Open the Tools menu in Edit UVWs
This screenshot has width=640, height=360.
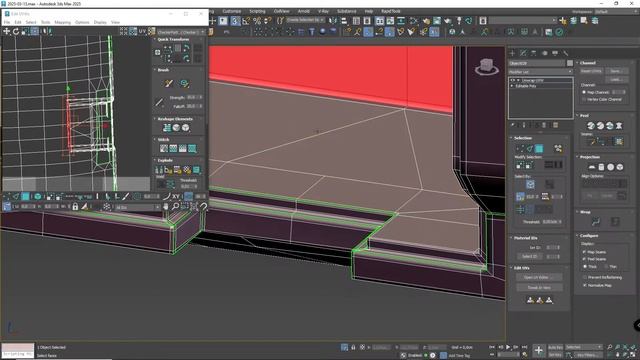point(45,22)
